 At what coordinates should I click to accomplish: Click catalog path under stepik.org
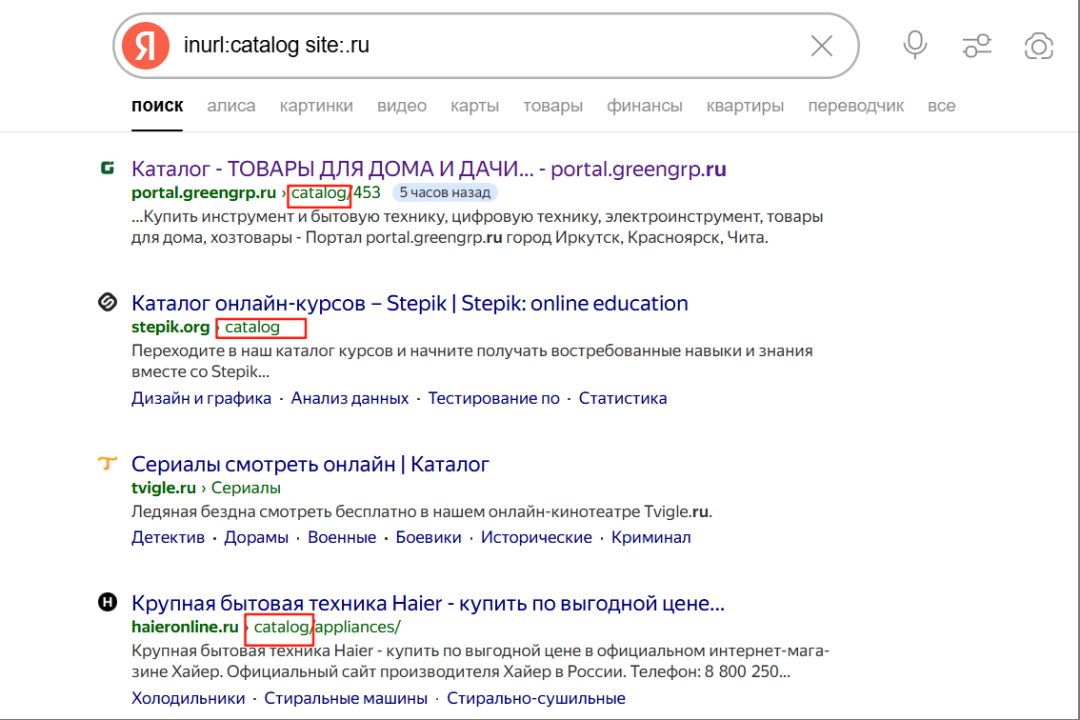pos(252,327)
